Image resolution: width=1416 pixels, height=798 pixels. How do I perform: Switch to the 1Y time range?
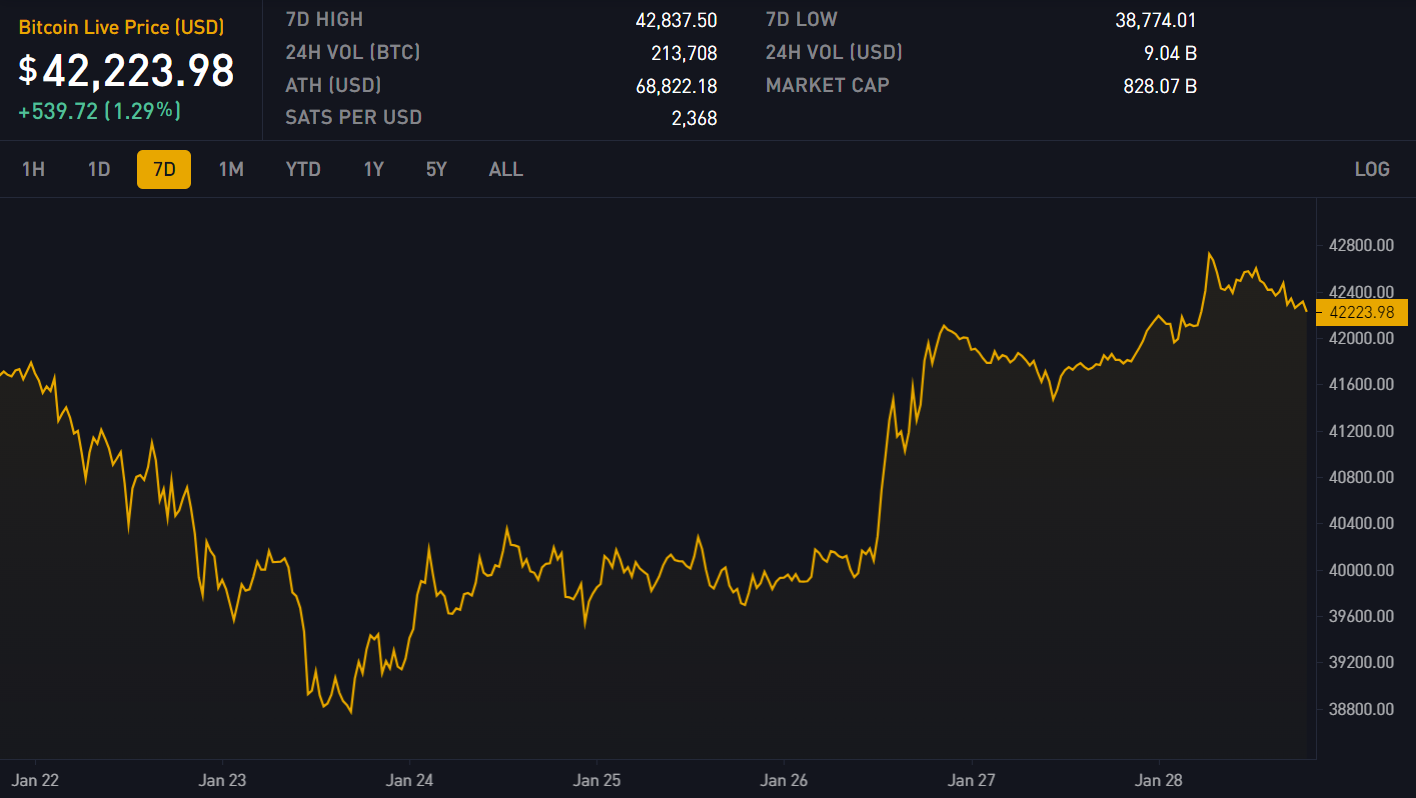coord(374,169)
